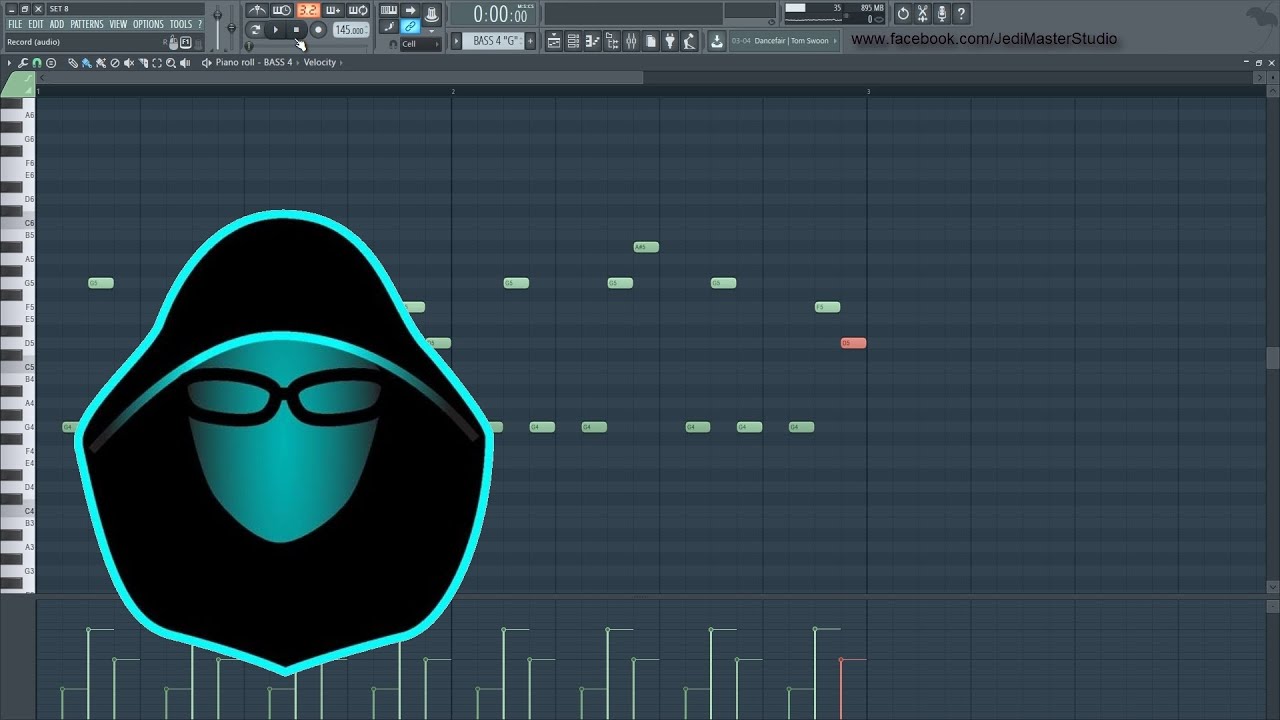
Task: Open the piano roll main menu arrow
Action: click(10, 62)
